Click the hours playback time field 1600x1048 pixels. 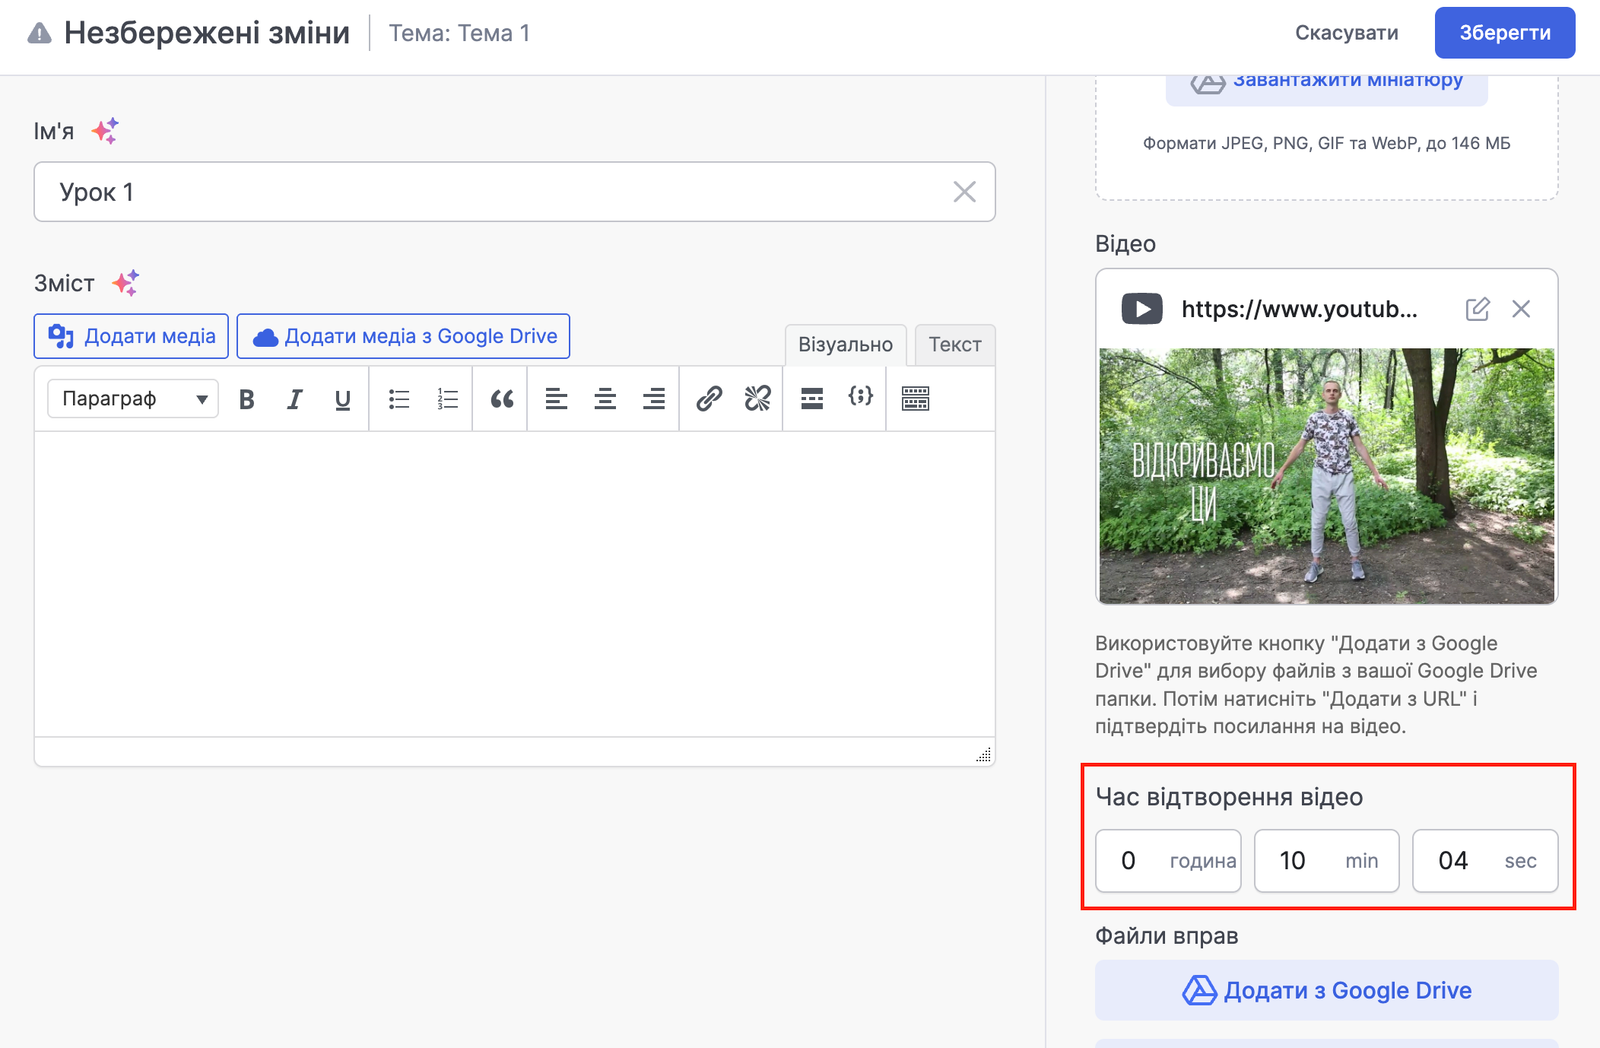click(x=1168, y=861)
